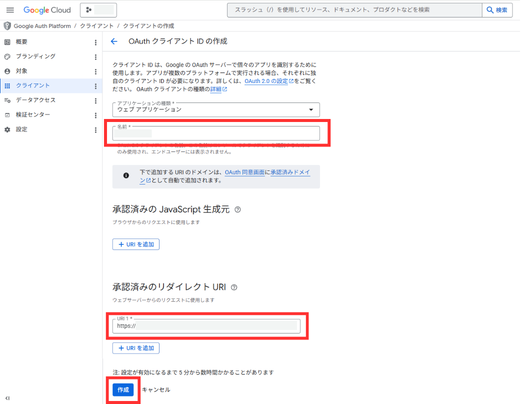Open more options menu next to 設定
The image size is (521, 404).
tap(96, 130)
